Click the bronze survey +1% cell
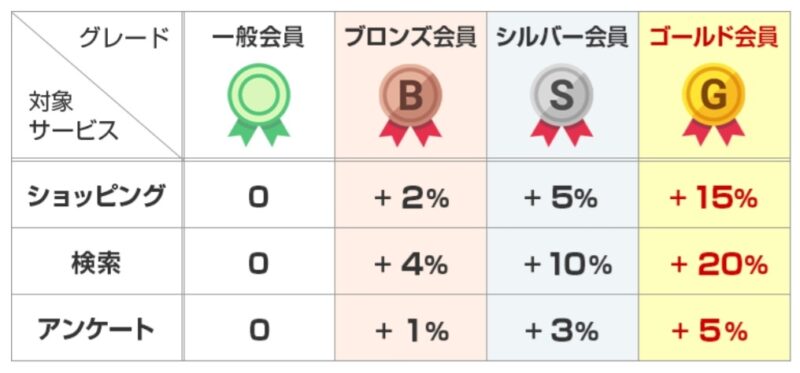 [x=411, y=332]
